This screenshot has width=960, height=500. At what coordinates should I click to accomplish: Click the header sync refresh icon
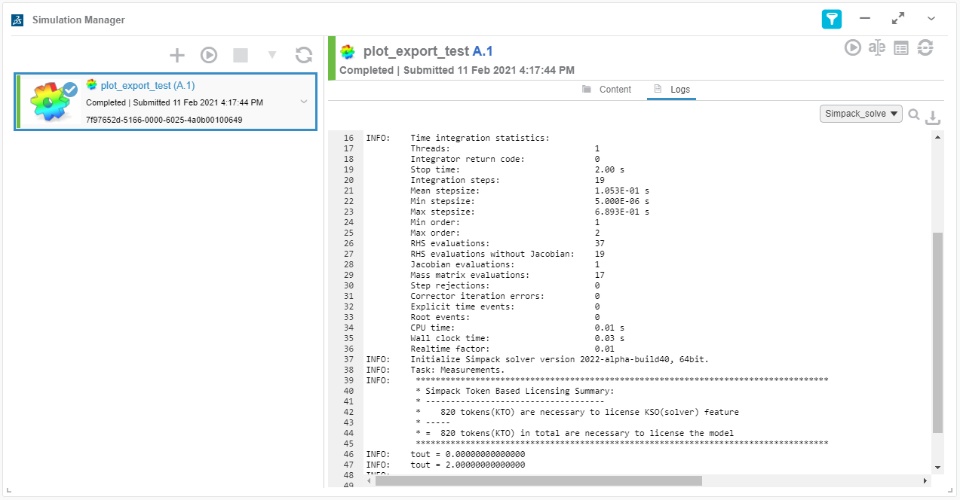click(x=925, y=48)
